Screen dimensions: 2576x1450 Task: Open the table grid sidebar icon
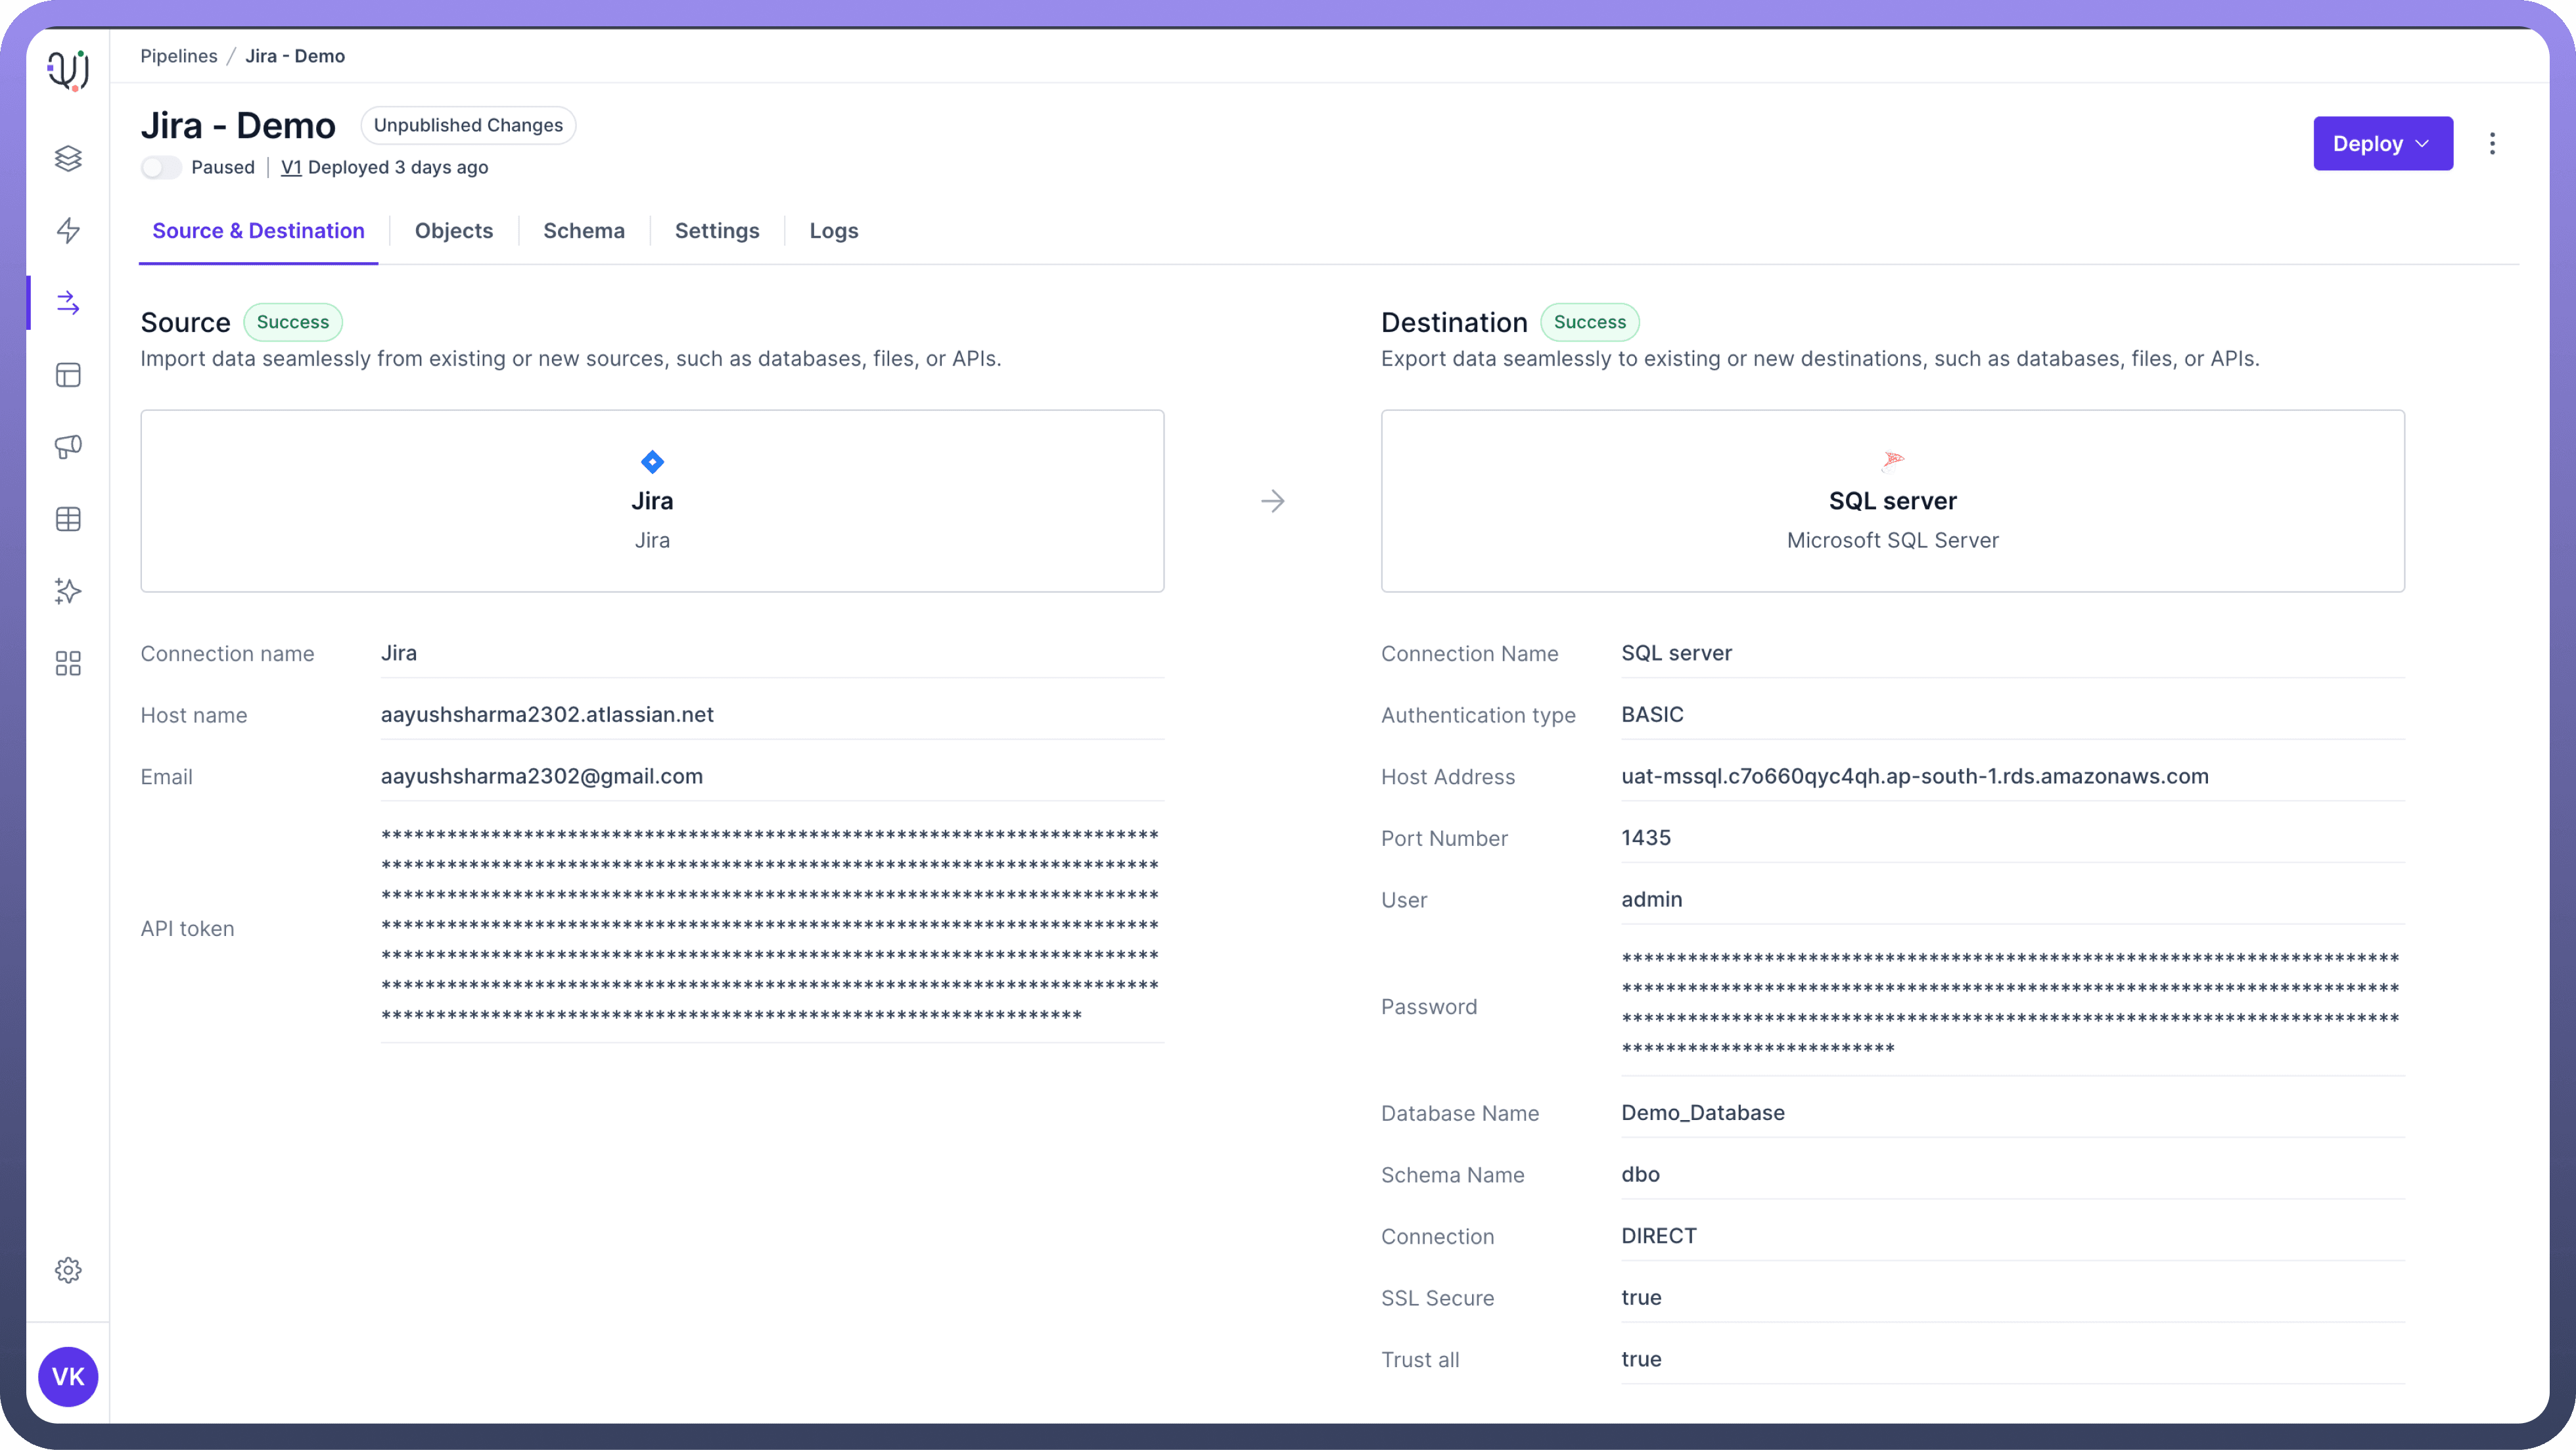point(68,519)
